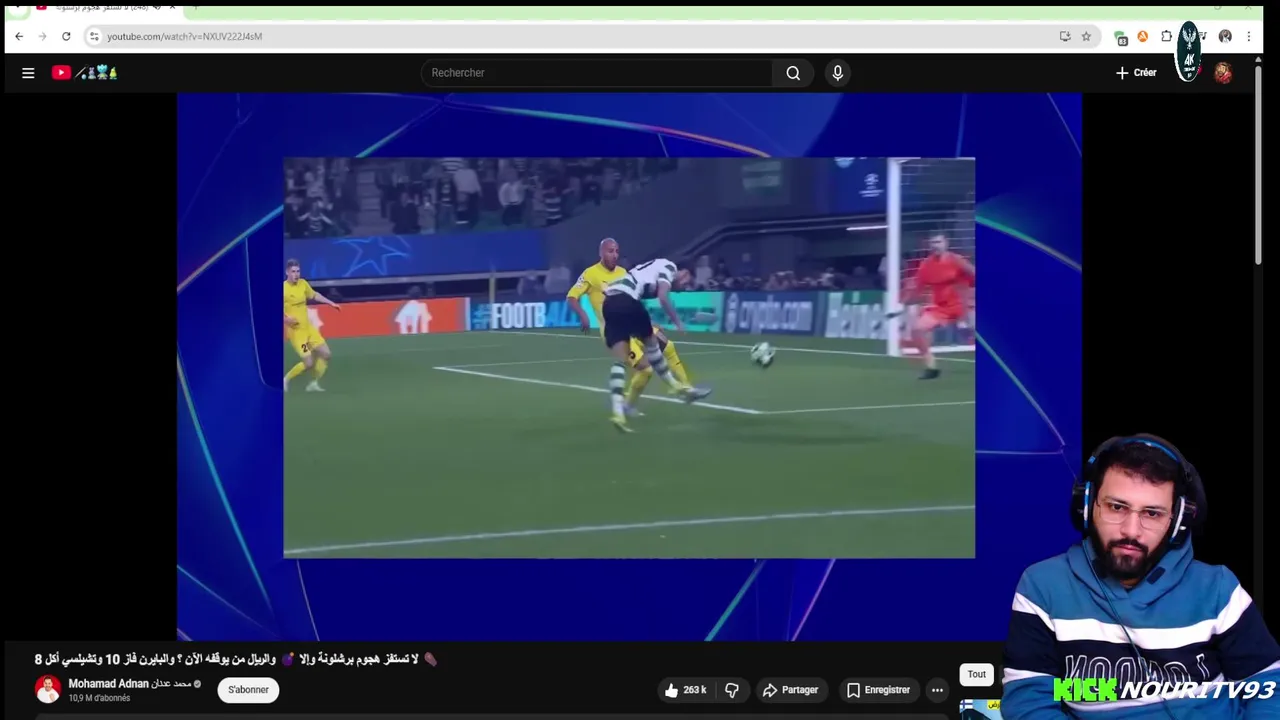The height and width of the screenshot is (720, 1280).
Task: Click the Créer button
Action: (x=1137, y=73)
